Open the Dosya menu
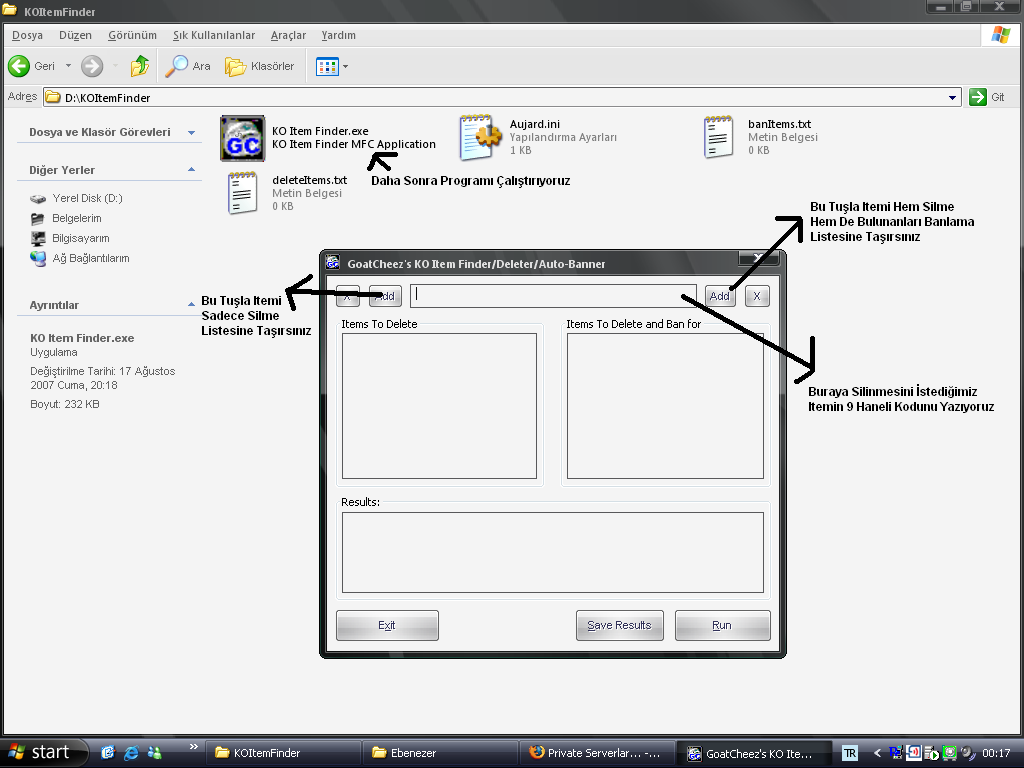The width and height of the screenshot is (1024, 768). pyautogui.click(x=27, y=35)
